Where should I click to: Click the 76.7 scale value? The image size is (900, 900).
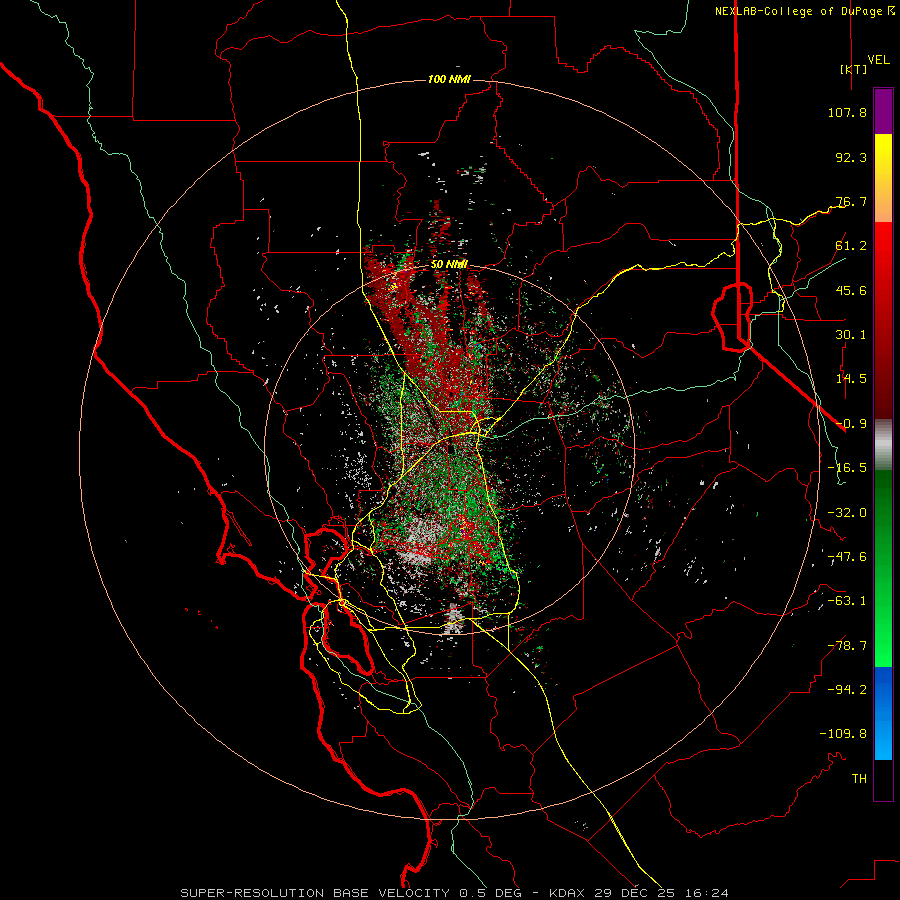point(851,201)
